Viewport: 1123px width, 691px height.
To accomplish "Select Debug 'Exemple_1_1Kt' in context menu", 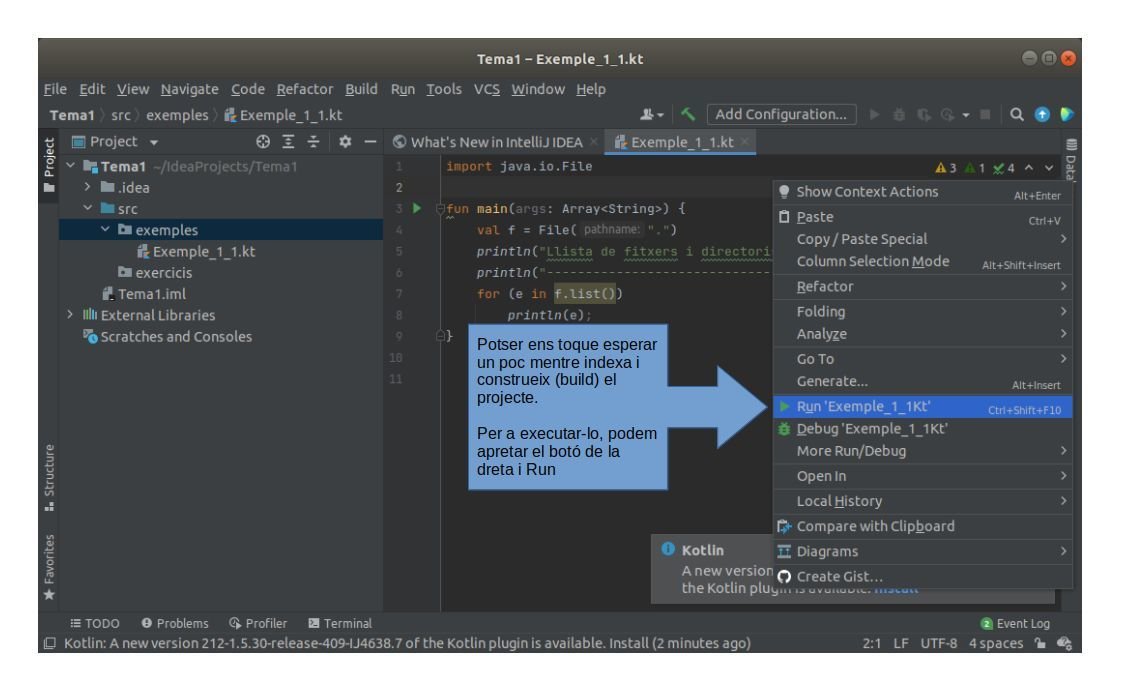I will 922,429.
